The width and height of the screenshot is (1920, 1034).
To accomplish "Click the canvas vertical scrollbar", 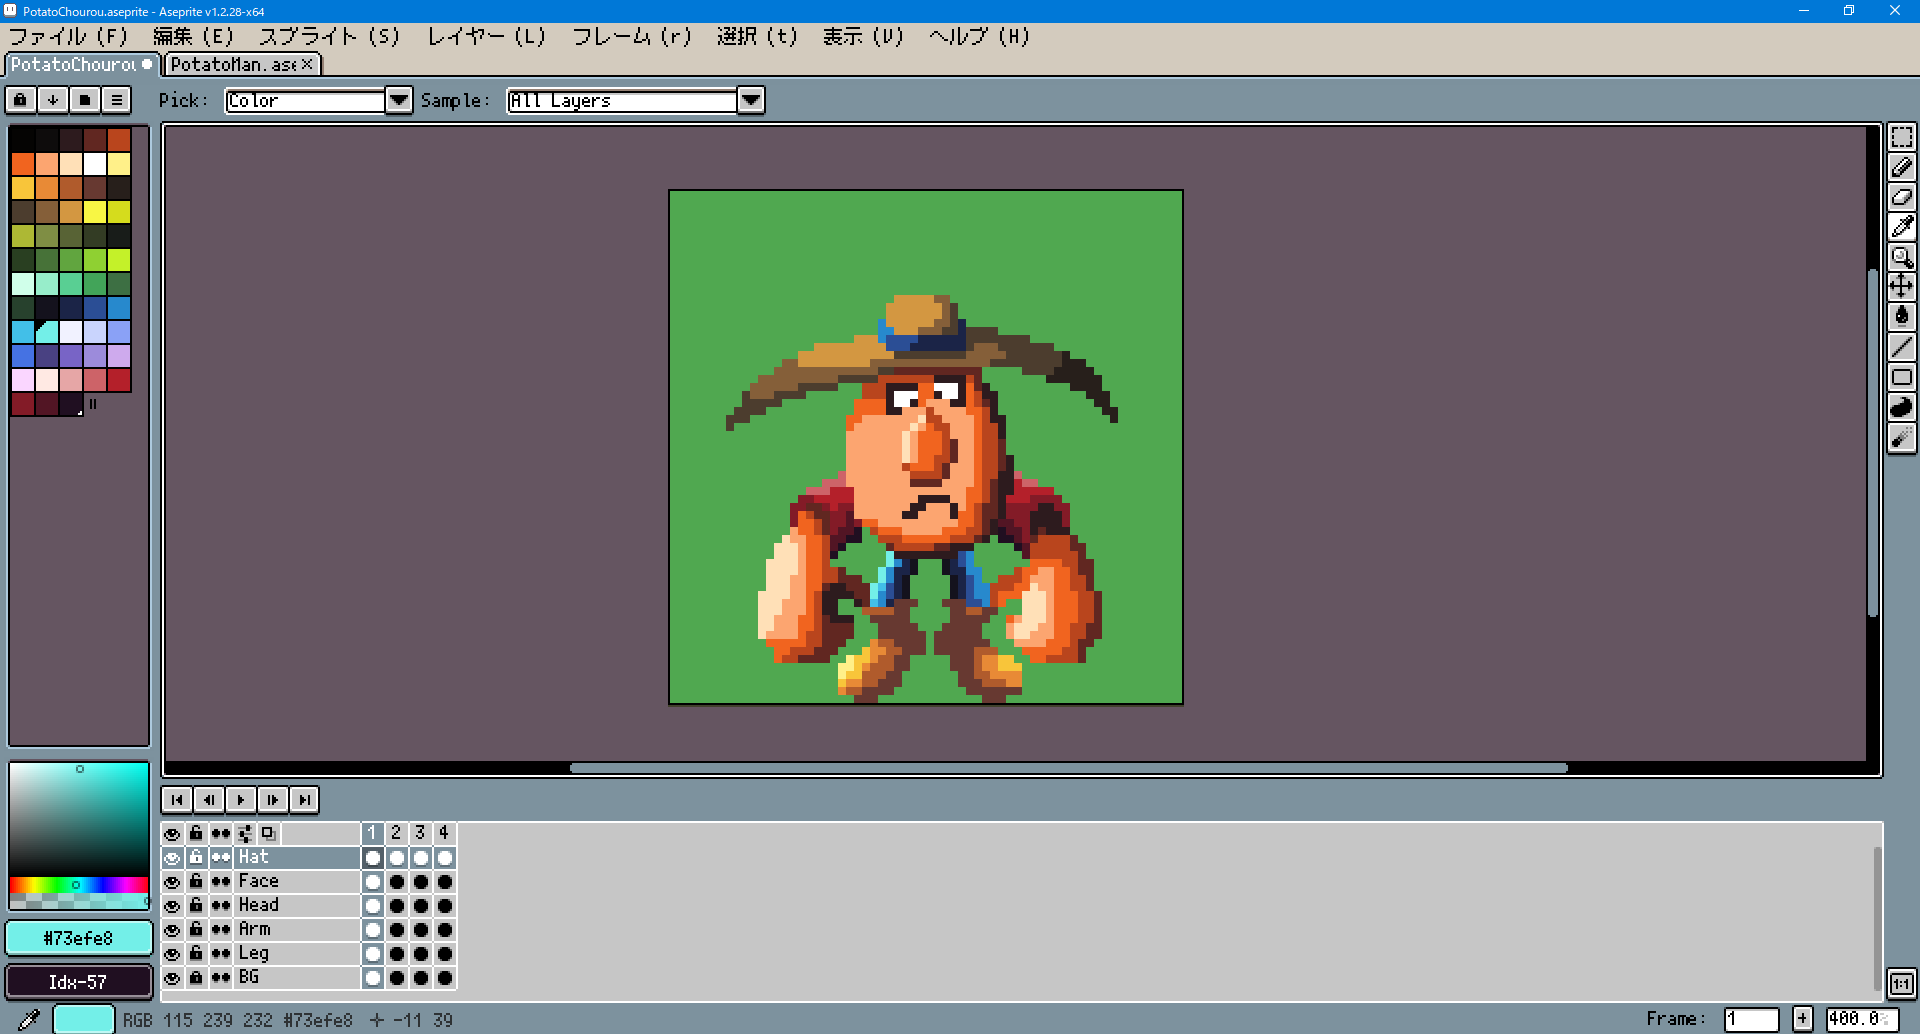I will tap(1873, 443).
